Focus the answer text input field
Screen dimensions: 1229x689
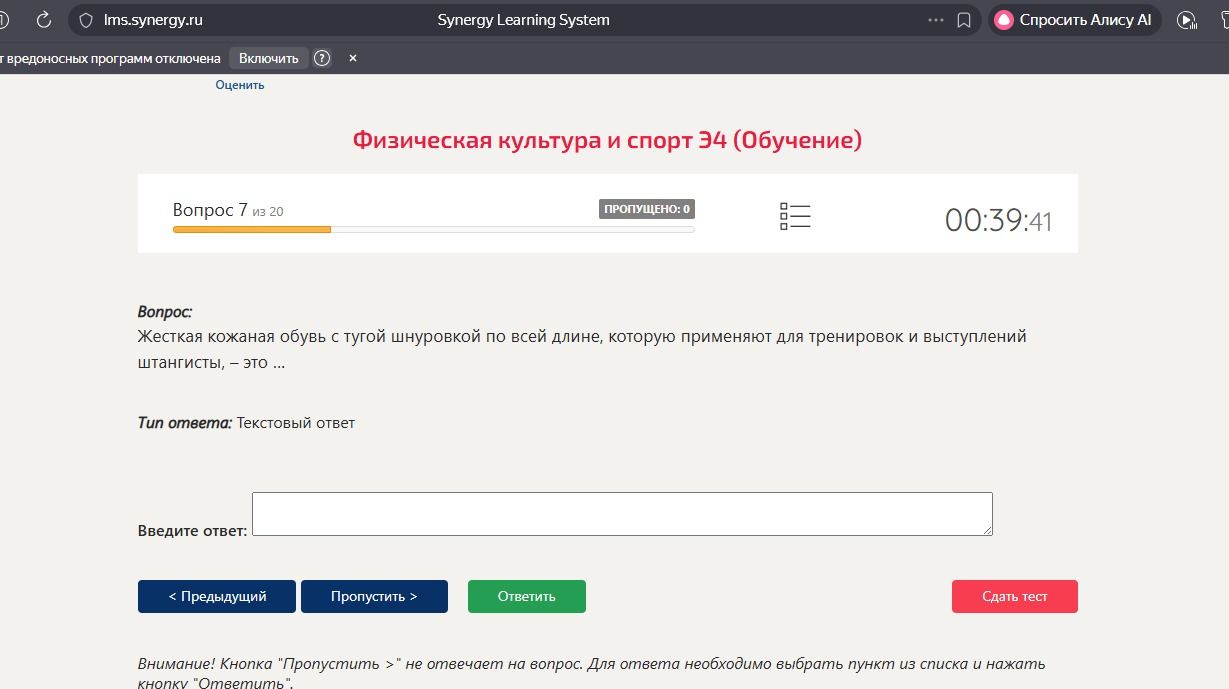point(622,514)
